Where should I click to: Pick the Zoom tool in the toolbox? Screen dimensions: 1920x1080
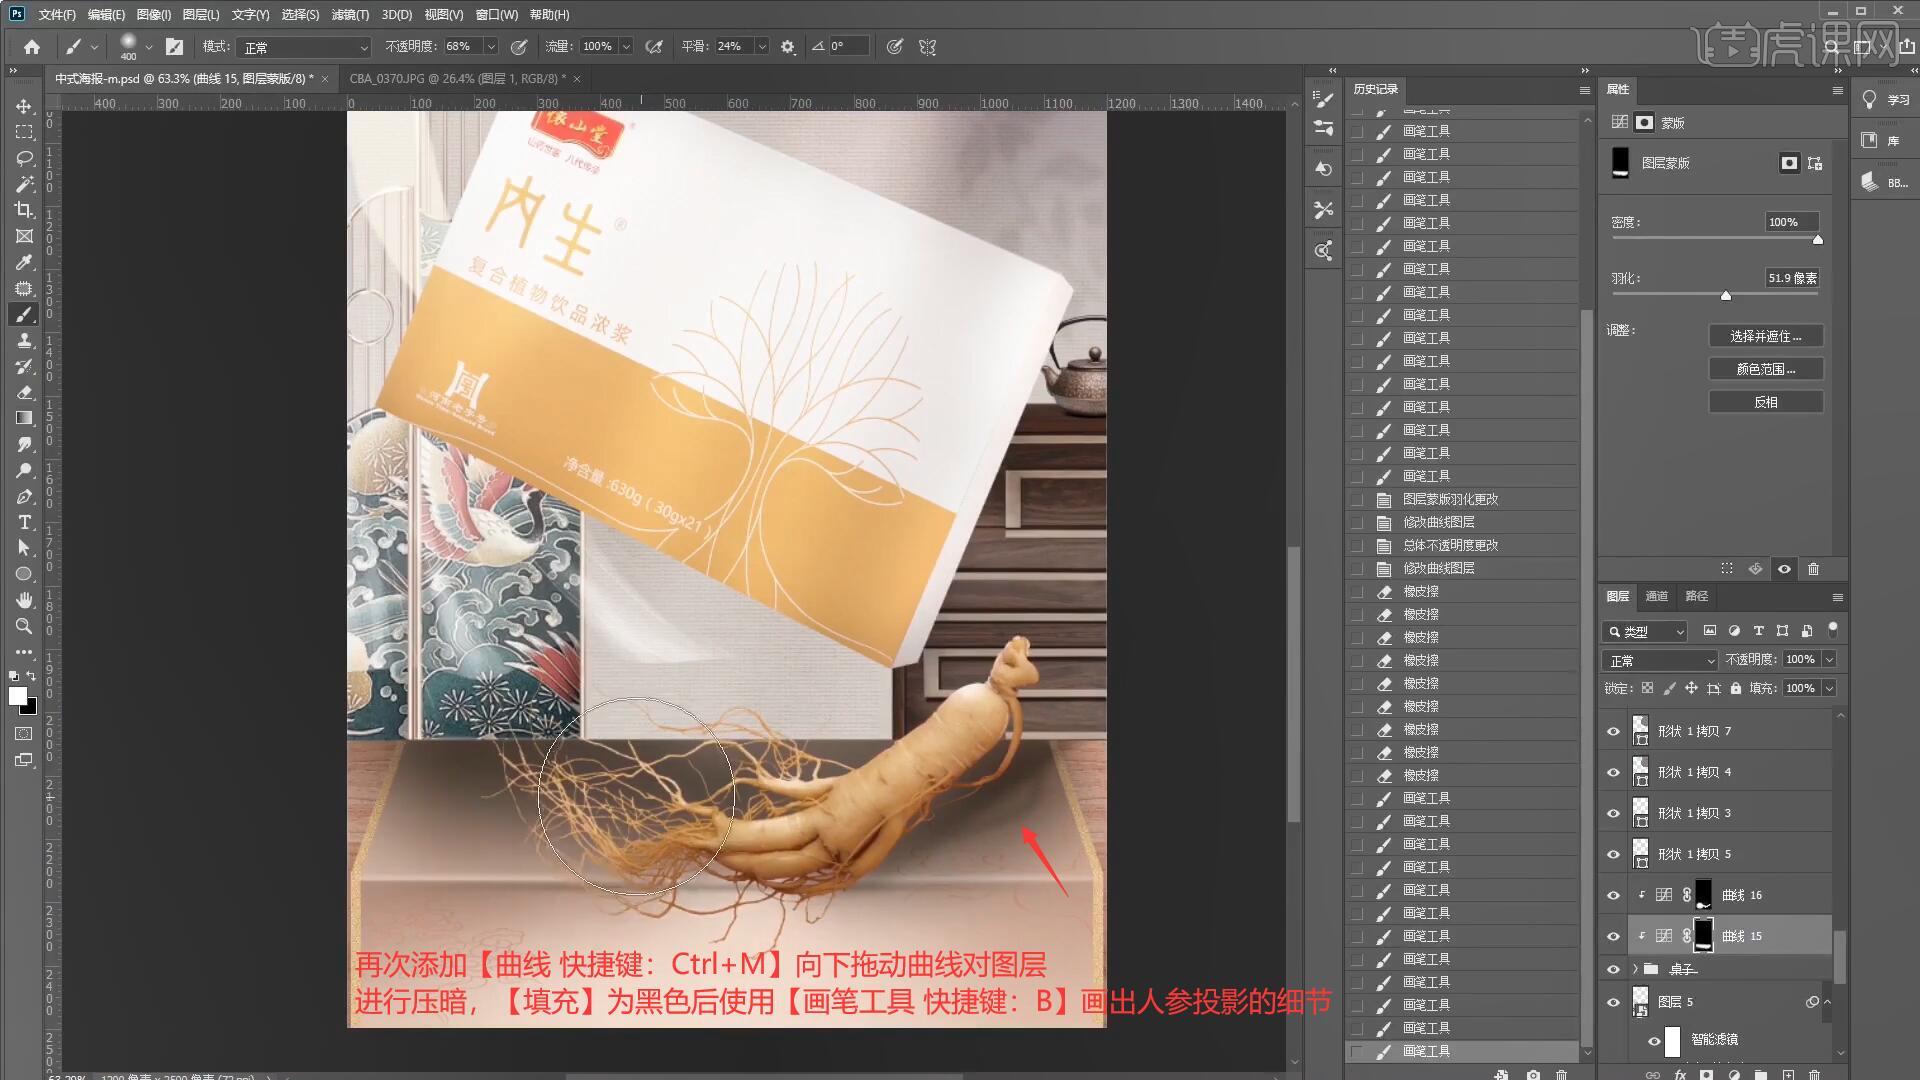coord(24,626)
